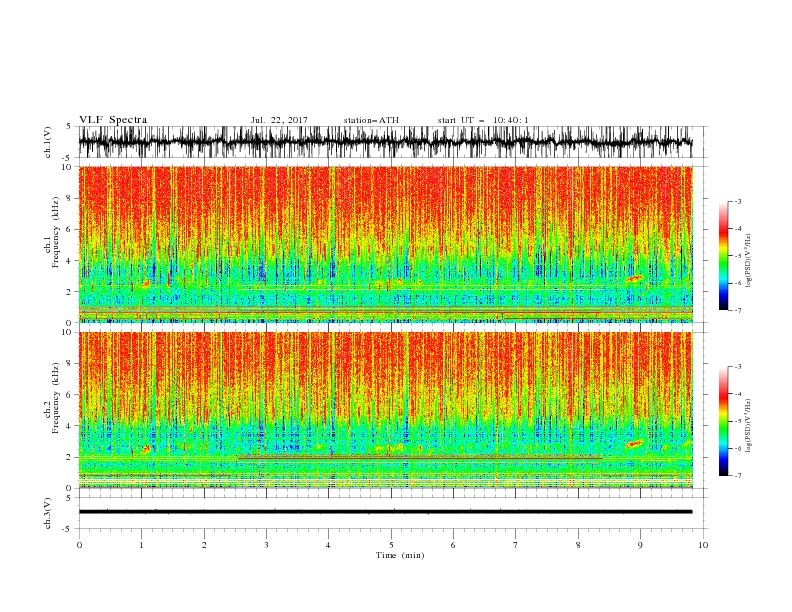792x612 pixels.
Task: Click time axis tick label '10'
Action: pos(703,545)
